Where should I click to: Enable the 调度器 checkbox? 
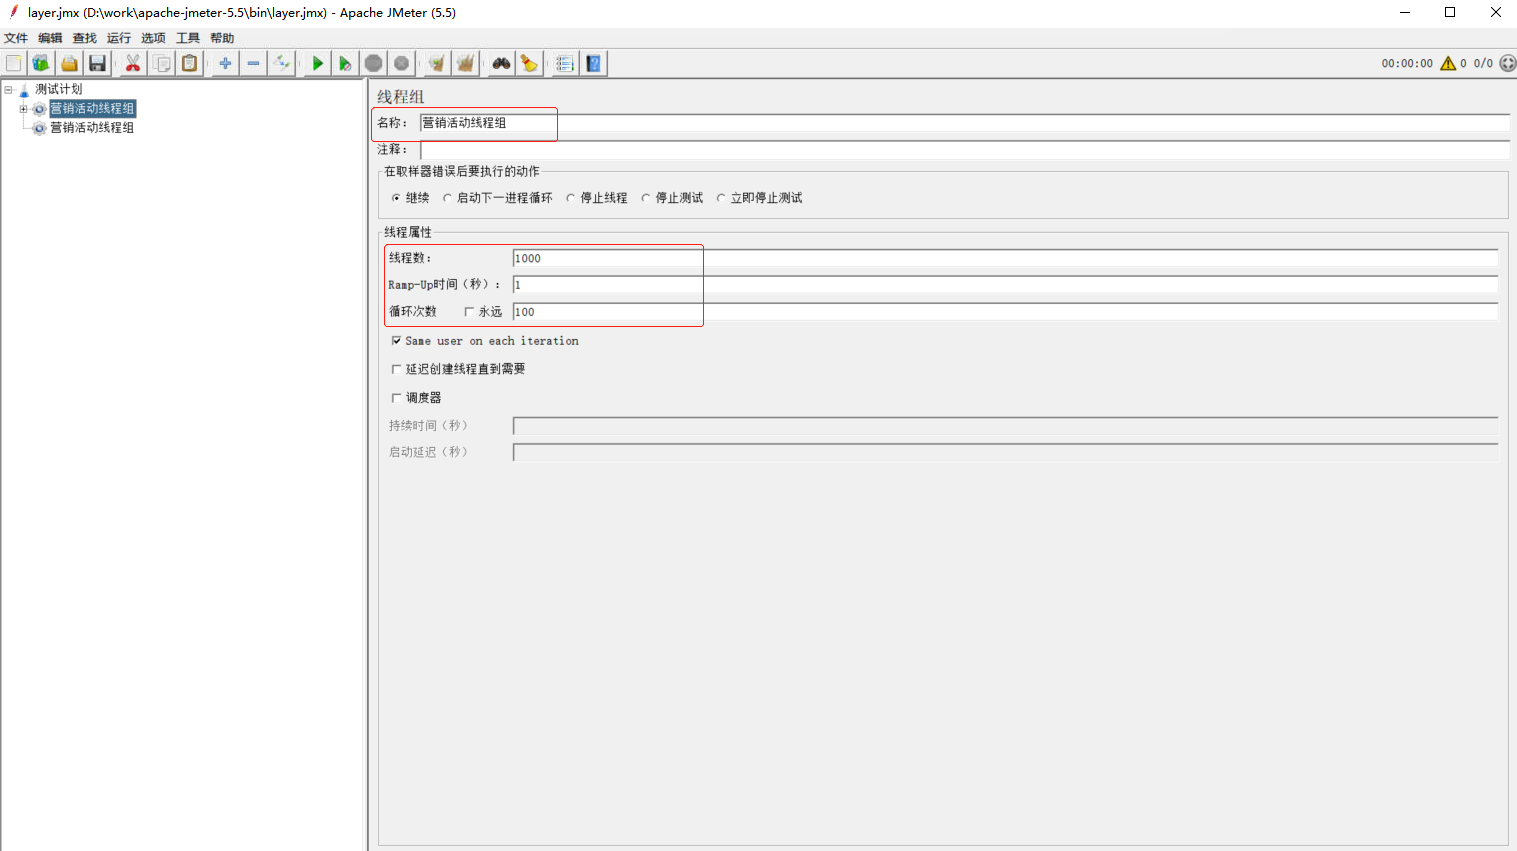[396, 398]
